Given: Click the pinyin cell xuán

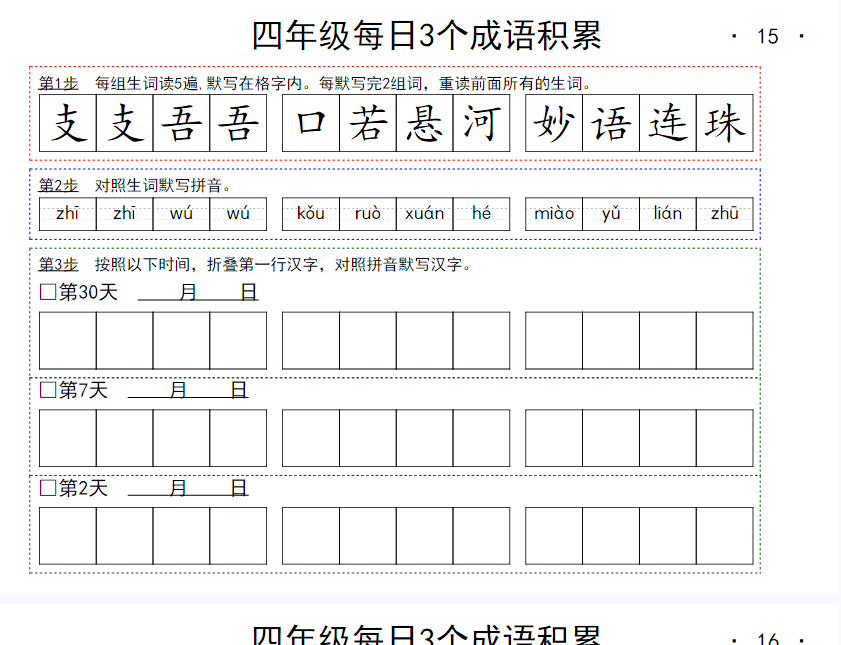Looking at the screenshot, I should [425, 213].
